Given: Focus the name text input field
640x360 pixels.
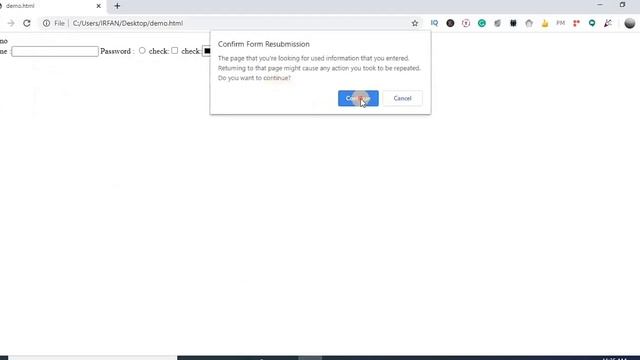Looking at the screenshot, I should point(55,51).
